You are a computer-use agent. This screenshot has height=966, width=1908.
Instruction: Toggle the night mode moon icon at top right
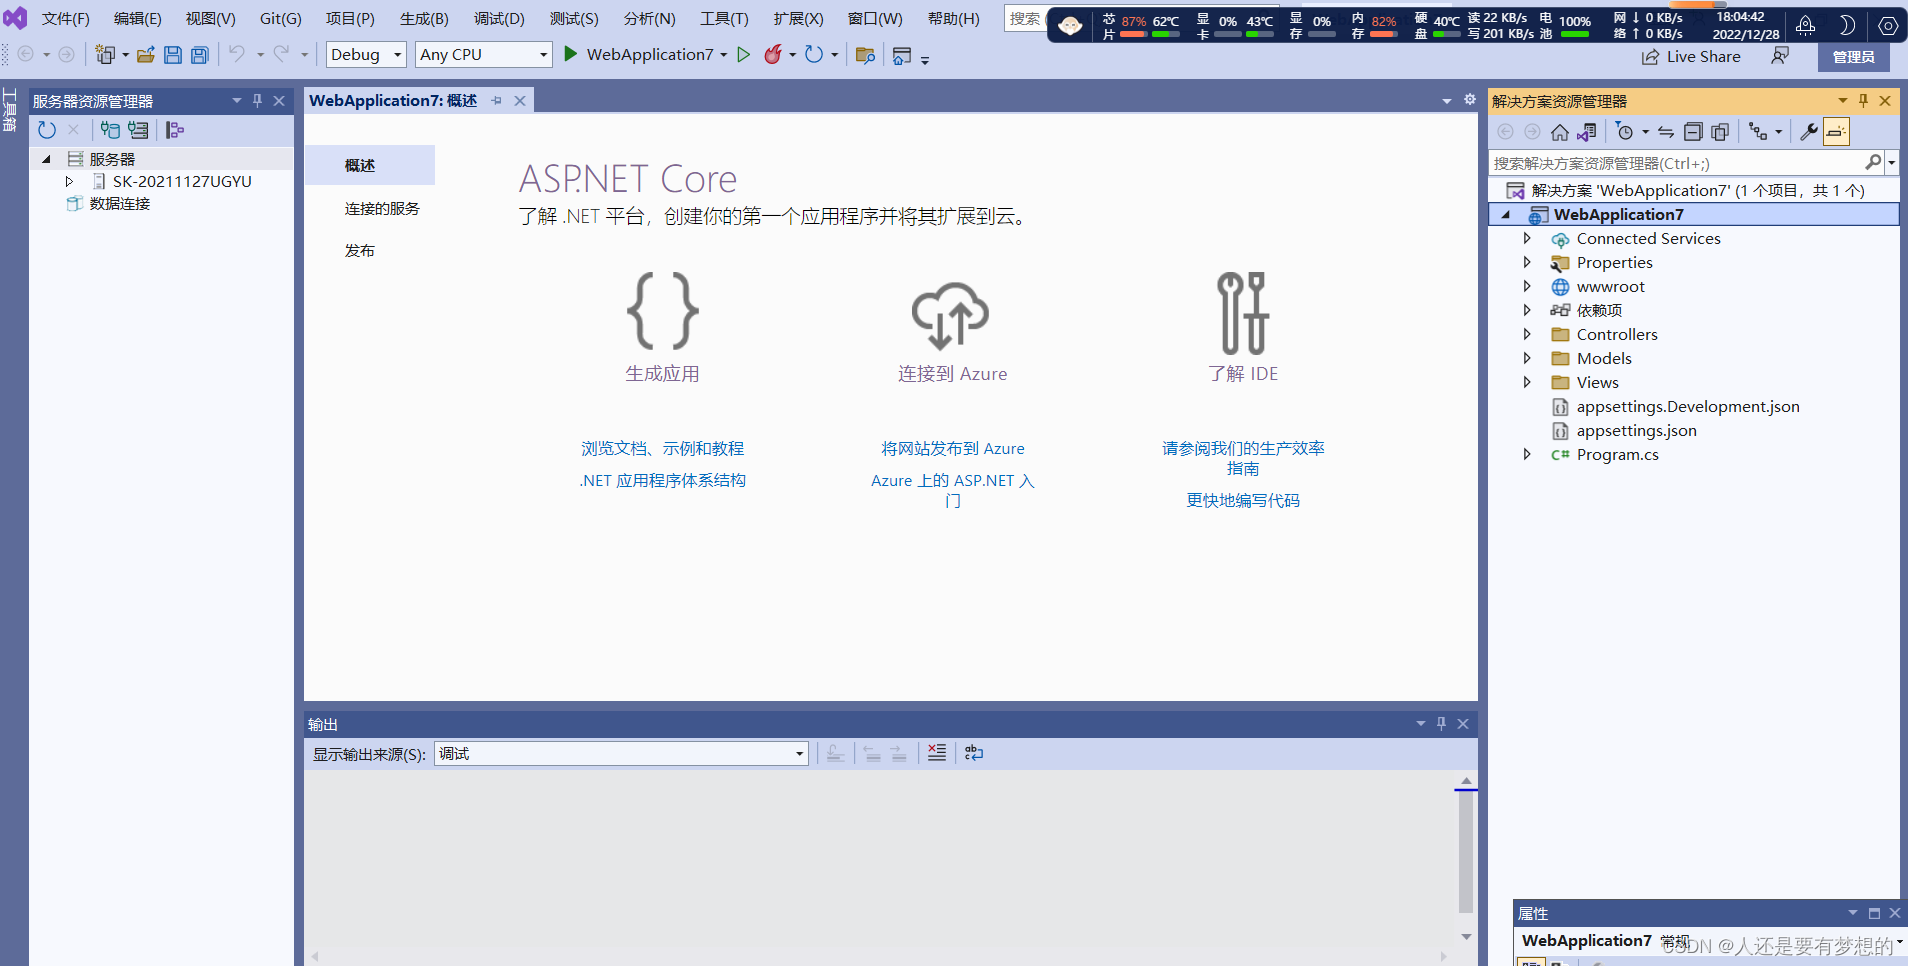tap(1847, 25)
